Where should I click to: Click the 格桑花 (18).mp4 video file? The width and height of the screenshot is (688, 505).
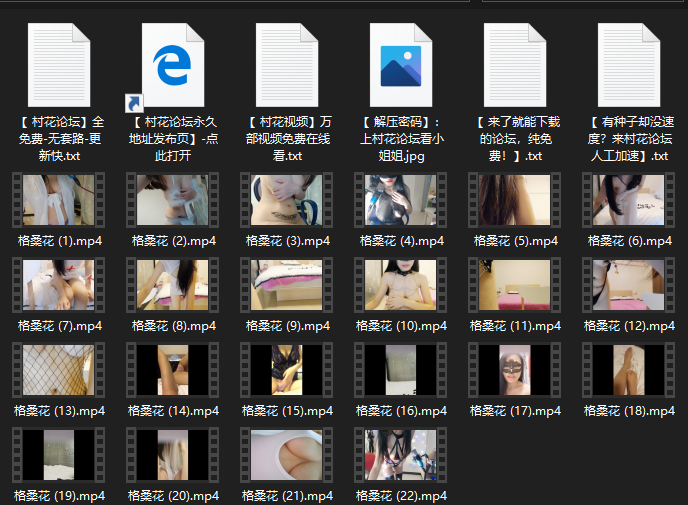coord(628,370)
